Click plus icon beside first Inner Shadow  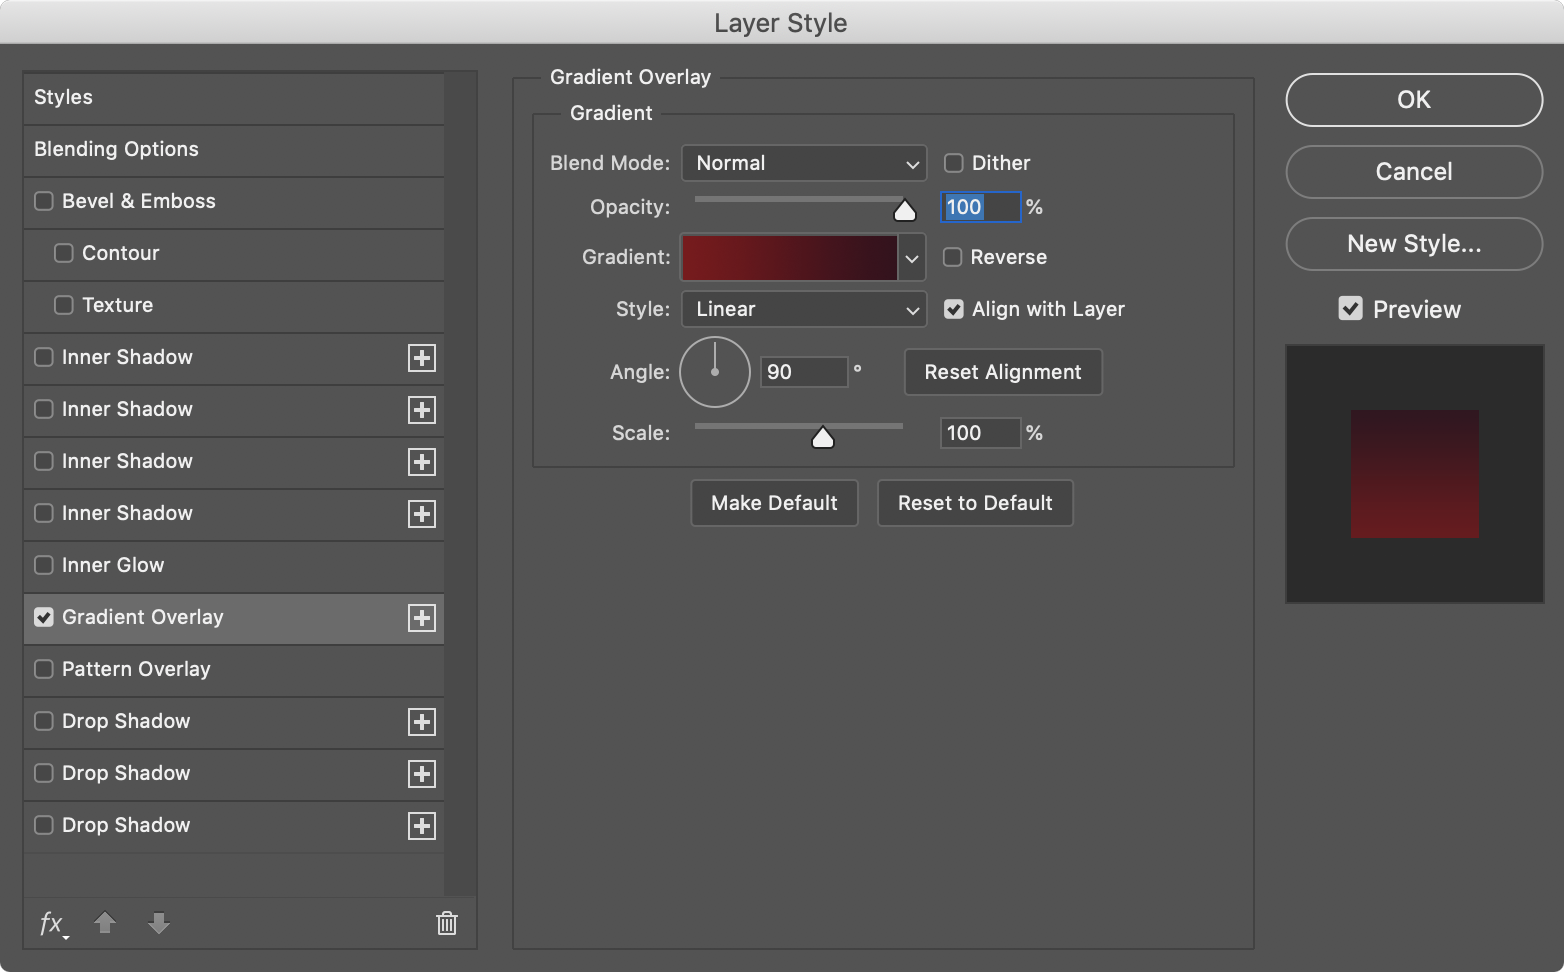422,358
